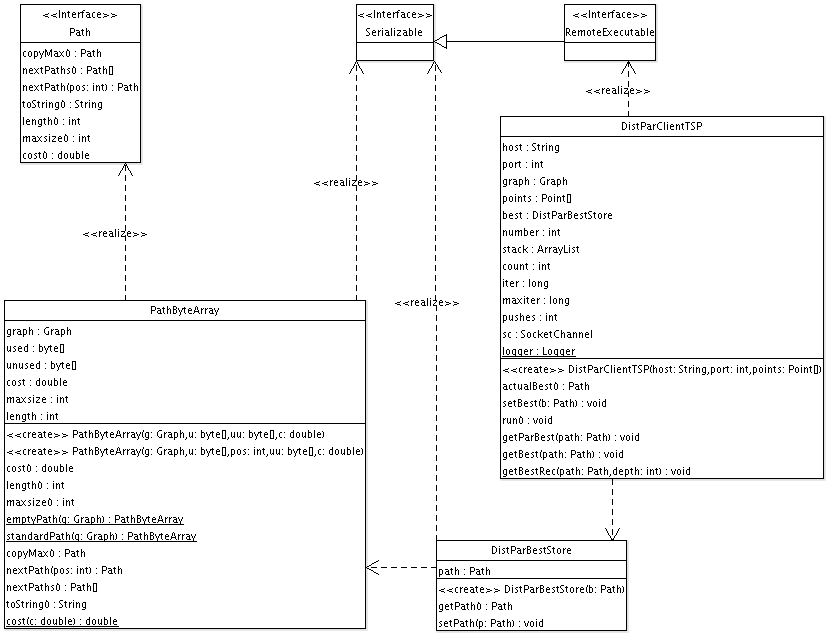
Task: Click the logger : Logger static attribute
Action: [539, 352]
